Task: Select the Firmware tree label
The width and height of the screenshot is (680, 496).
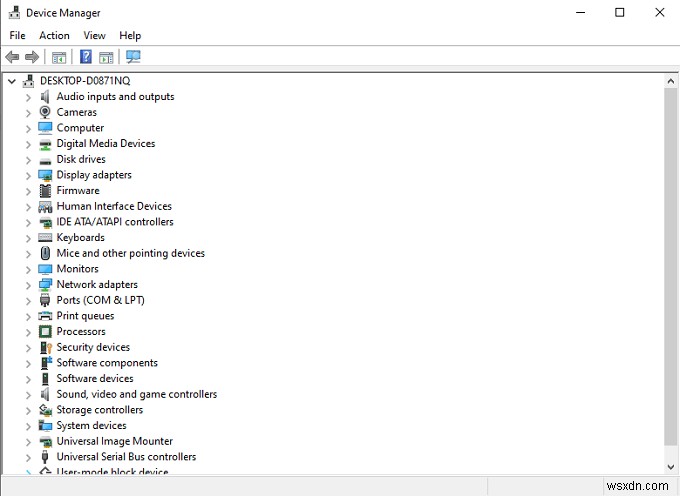Action: pyautogui.click(x=78, y=190)
